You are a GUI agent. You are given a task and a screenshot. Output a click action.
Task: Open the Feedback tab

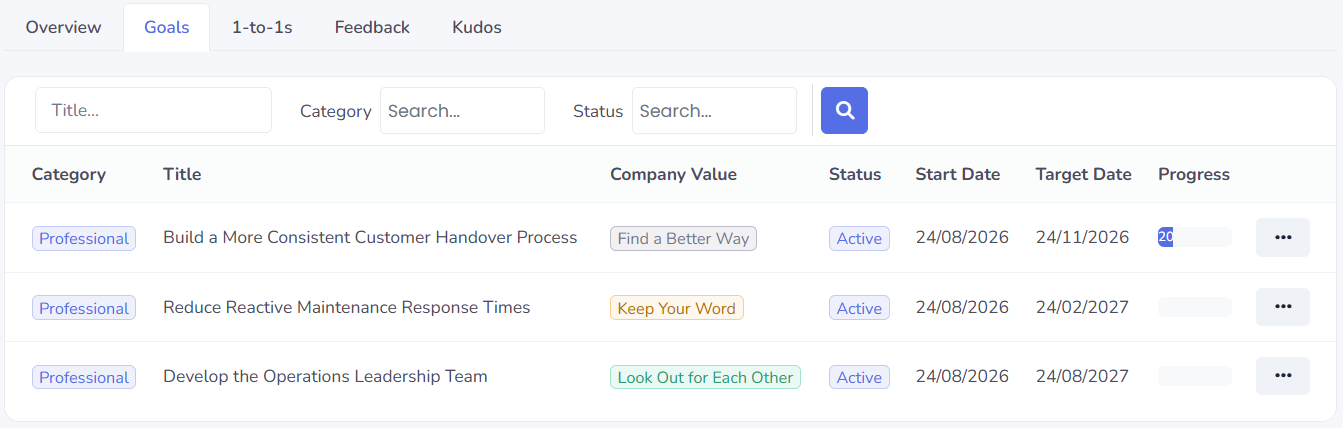tap(372, 27)
